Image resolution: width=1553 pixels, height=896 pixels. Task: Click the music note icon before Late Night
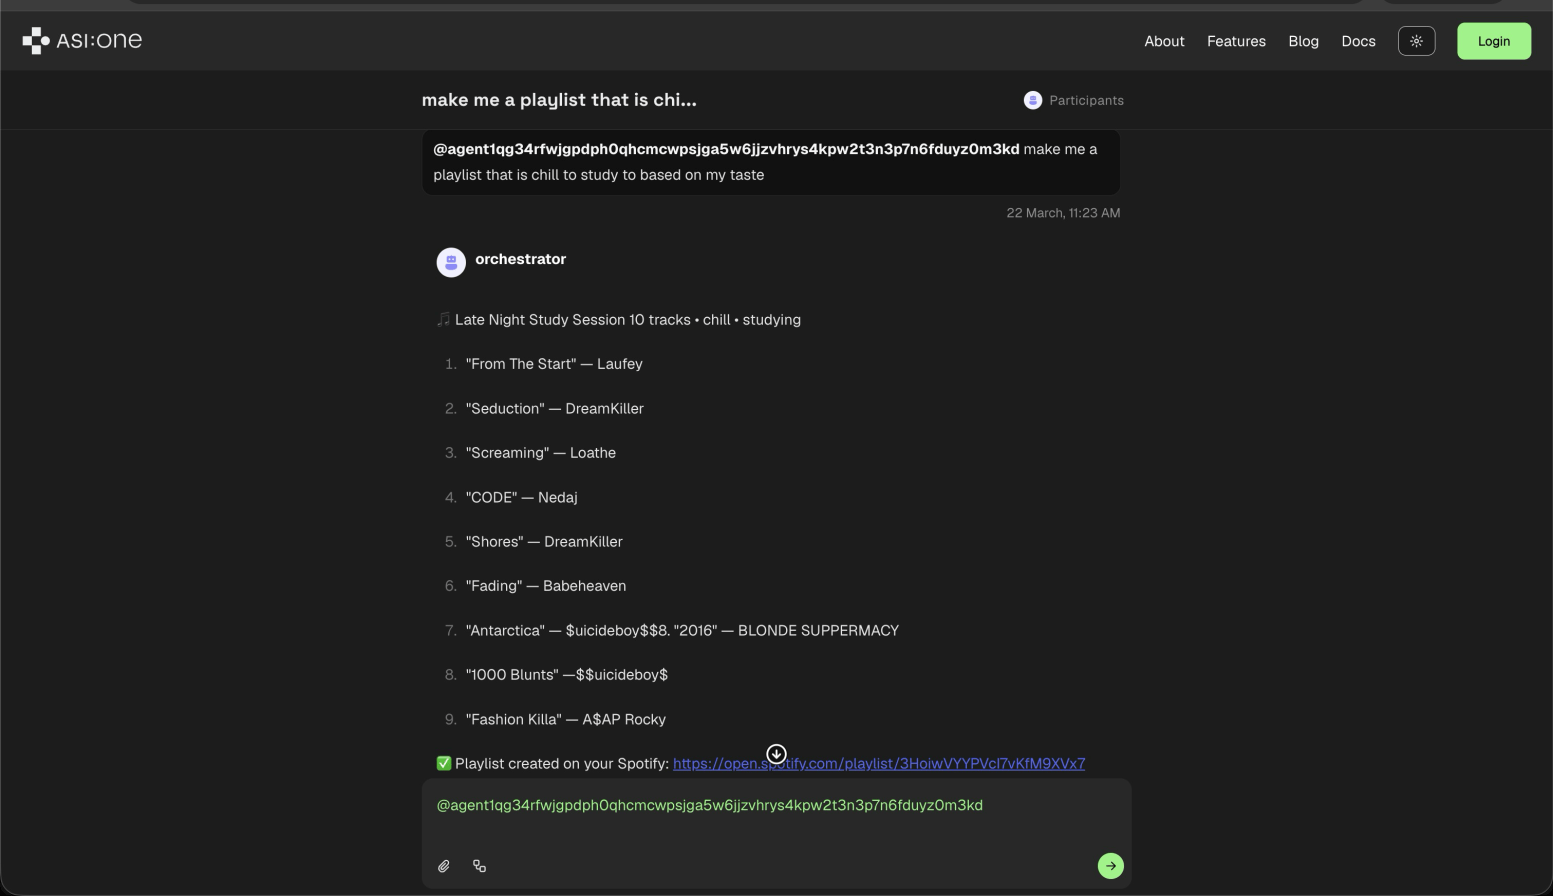pyautogui.click(x=443, y=320)
